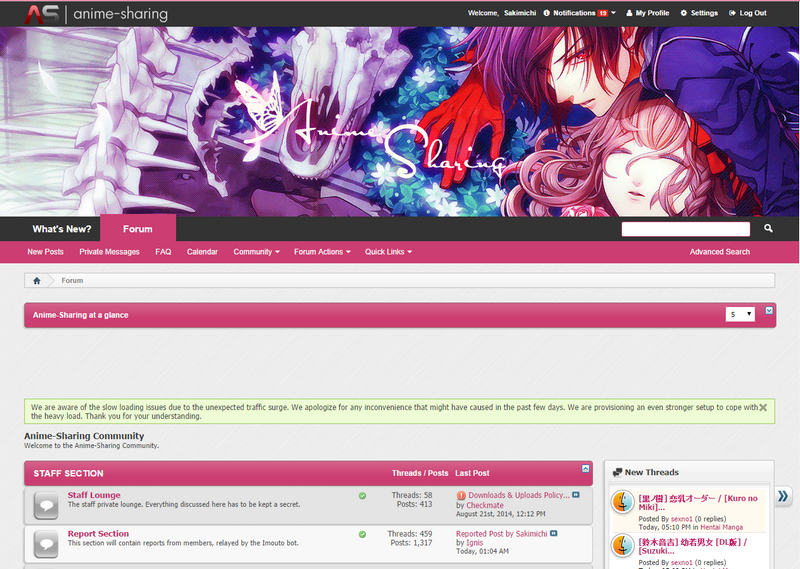Collapse sidebar with the double-arrow button
The height and width of the screenshot is (569, 800).
click(x=783, y=496)
